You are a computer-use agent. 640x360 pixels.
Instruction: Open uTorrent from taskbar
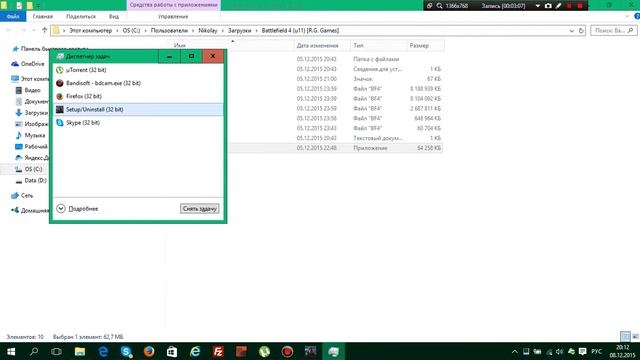(264, 351)
